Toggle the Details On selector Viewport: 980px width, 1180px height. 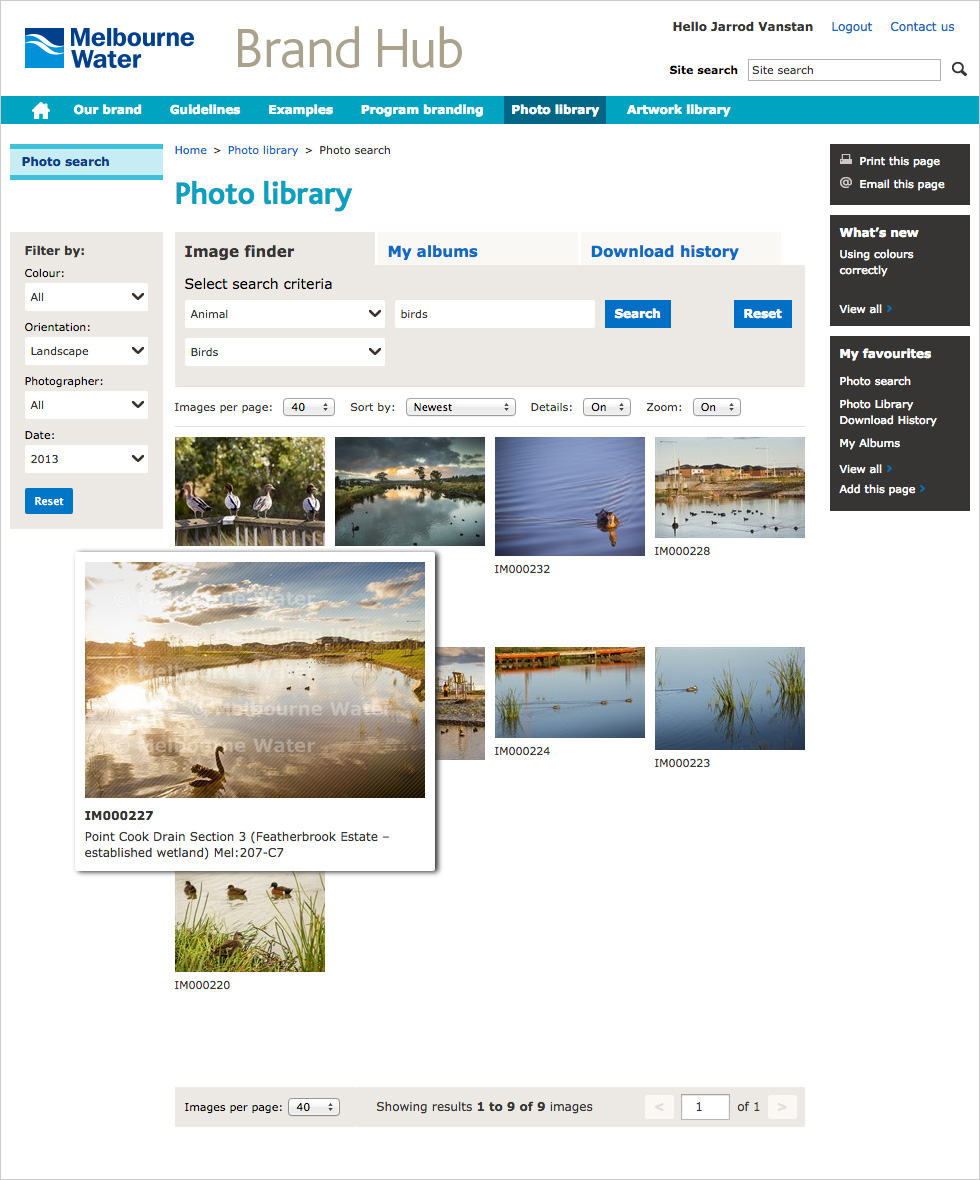(x=606, y=407)
